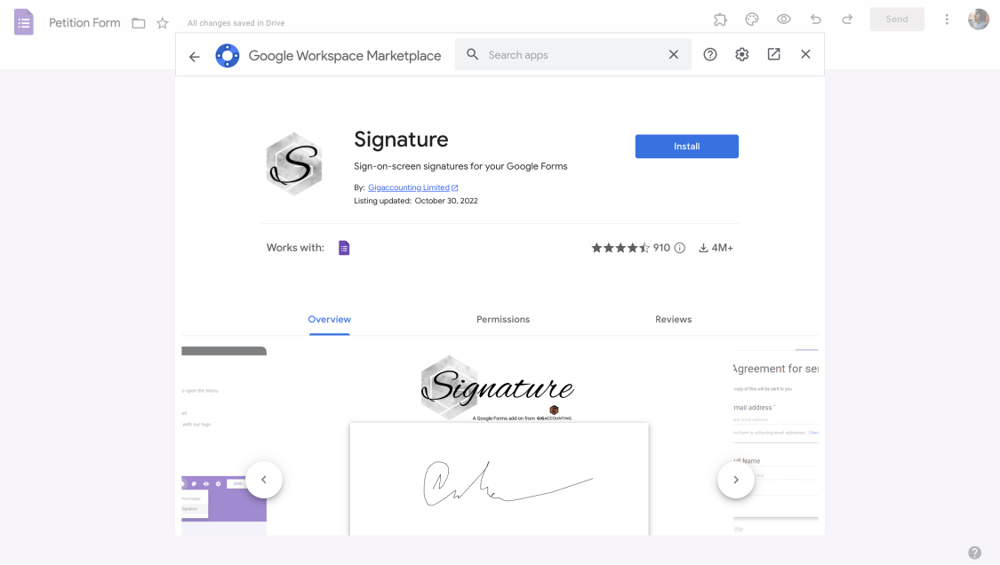Click the Google Forms works-with icon

pyautogui.click(x=344, y=247)
